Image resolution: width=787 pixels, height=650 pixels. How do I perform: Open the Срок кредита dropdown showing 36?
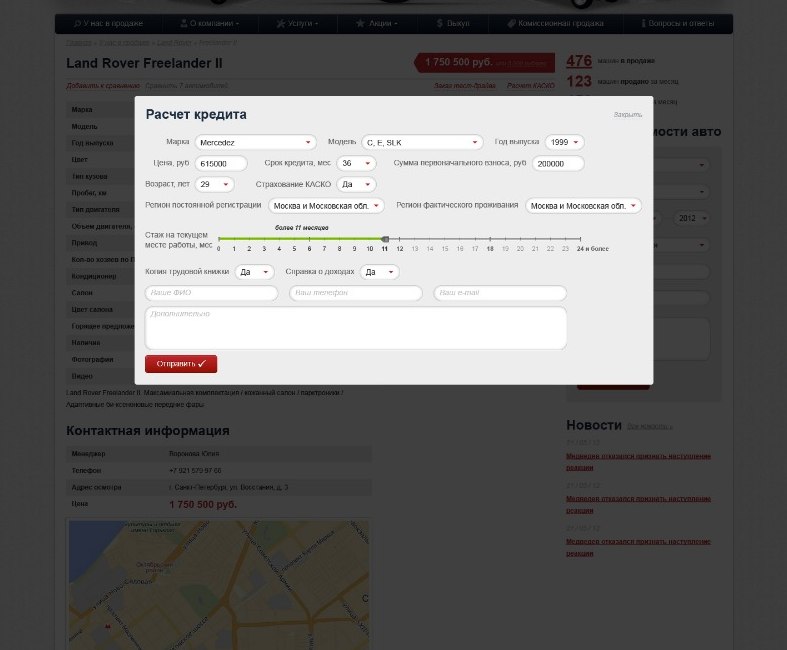(x=356, y=164)
